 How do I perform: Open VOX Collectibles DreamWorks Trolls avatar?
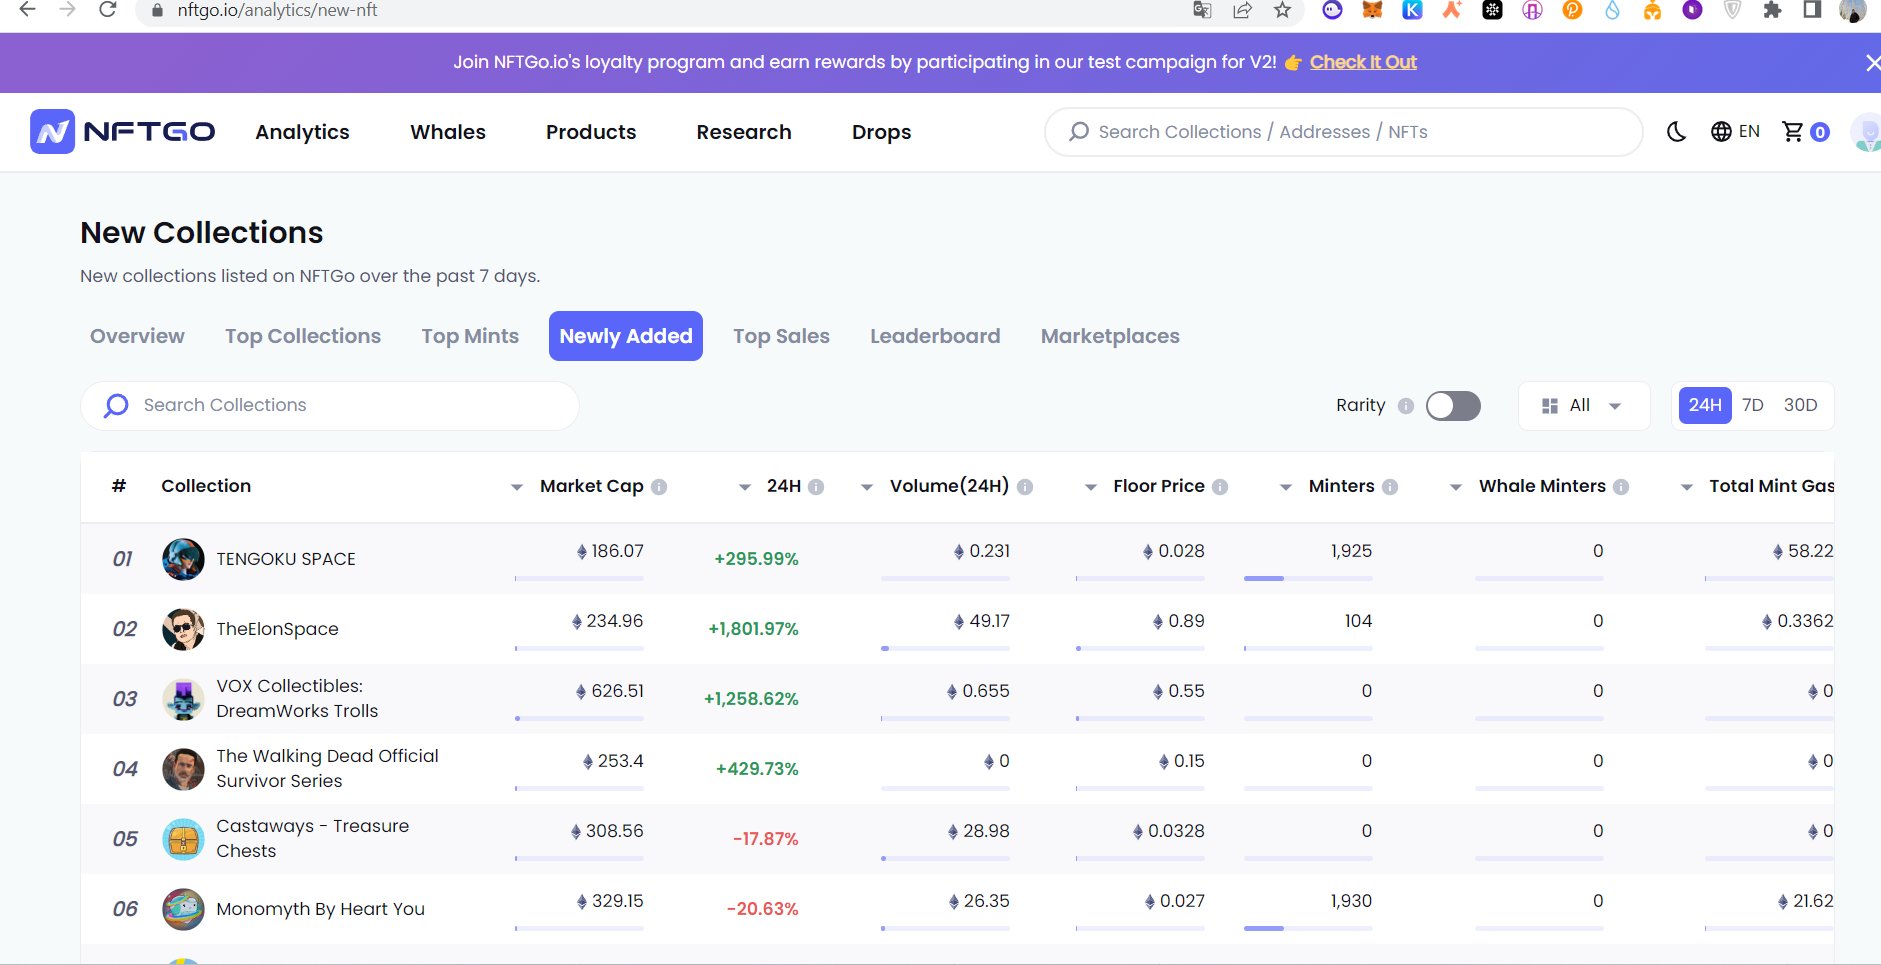coord(183,699)
